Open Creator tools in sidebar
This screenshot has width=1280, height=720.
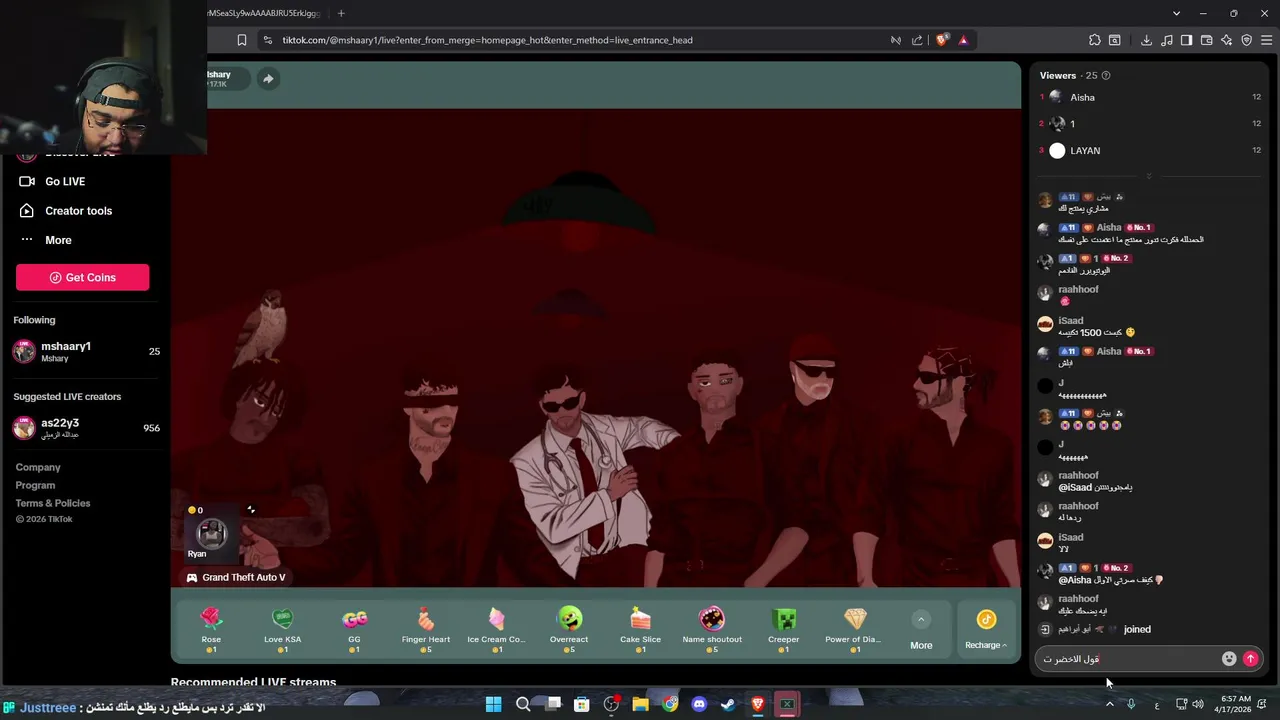tap(78, 211)
